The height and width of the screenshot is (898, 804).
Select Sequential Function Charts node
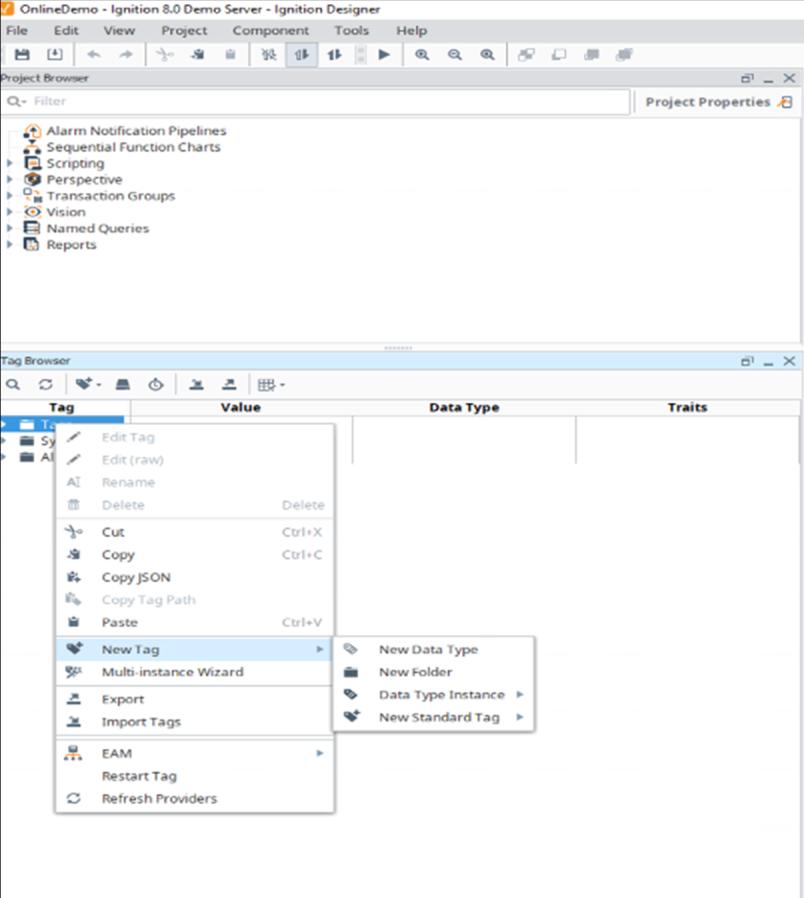(x=133, y=147)
